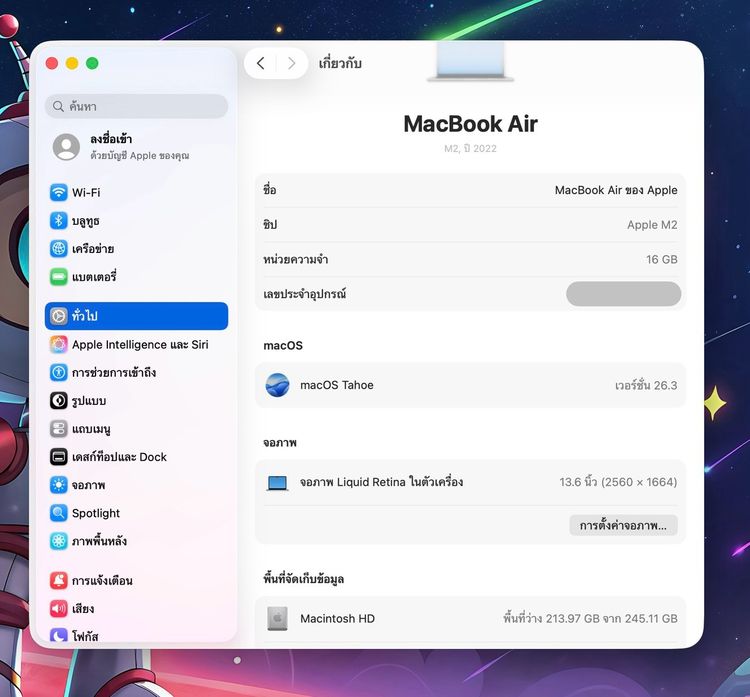Image resolution: width=750 pixels, height=697 pixels.
Task: Open Focus (โฟกัส) moon icon
Action: (x=59, y=635)
